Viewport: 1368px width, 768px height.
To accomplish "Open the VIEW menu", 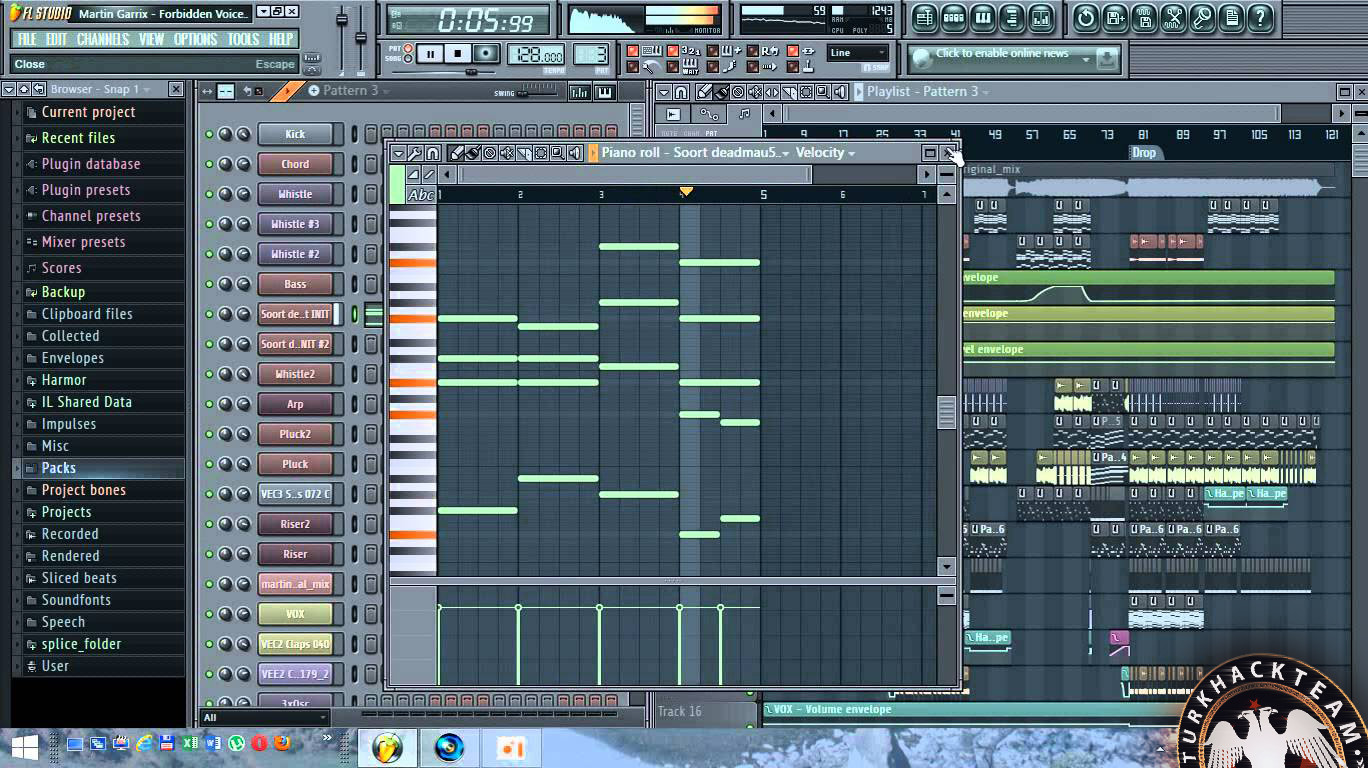I will (x=152, y=39).
